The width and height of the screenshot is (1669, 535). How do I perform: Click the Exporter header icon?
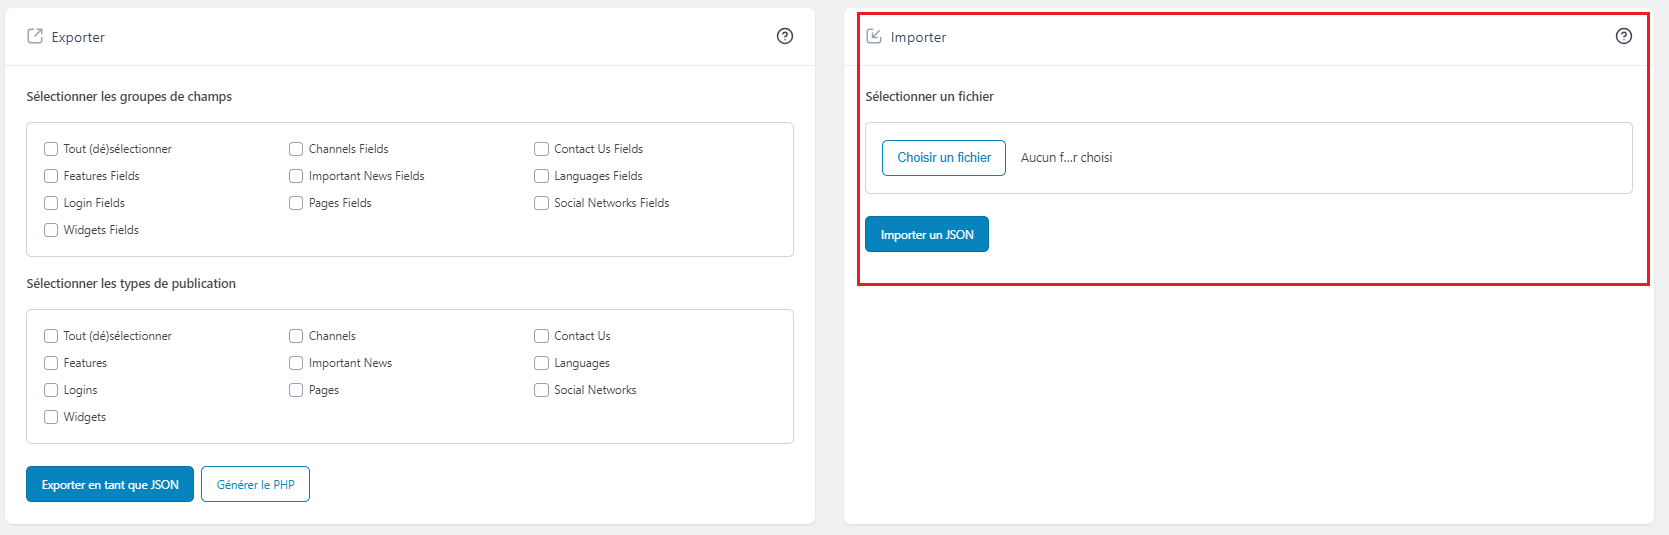(x=35, y=36)
